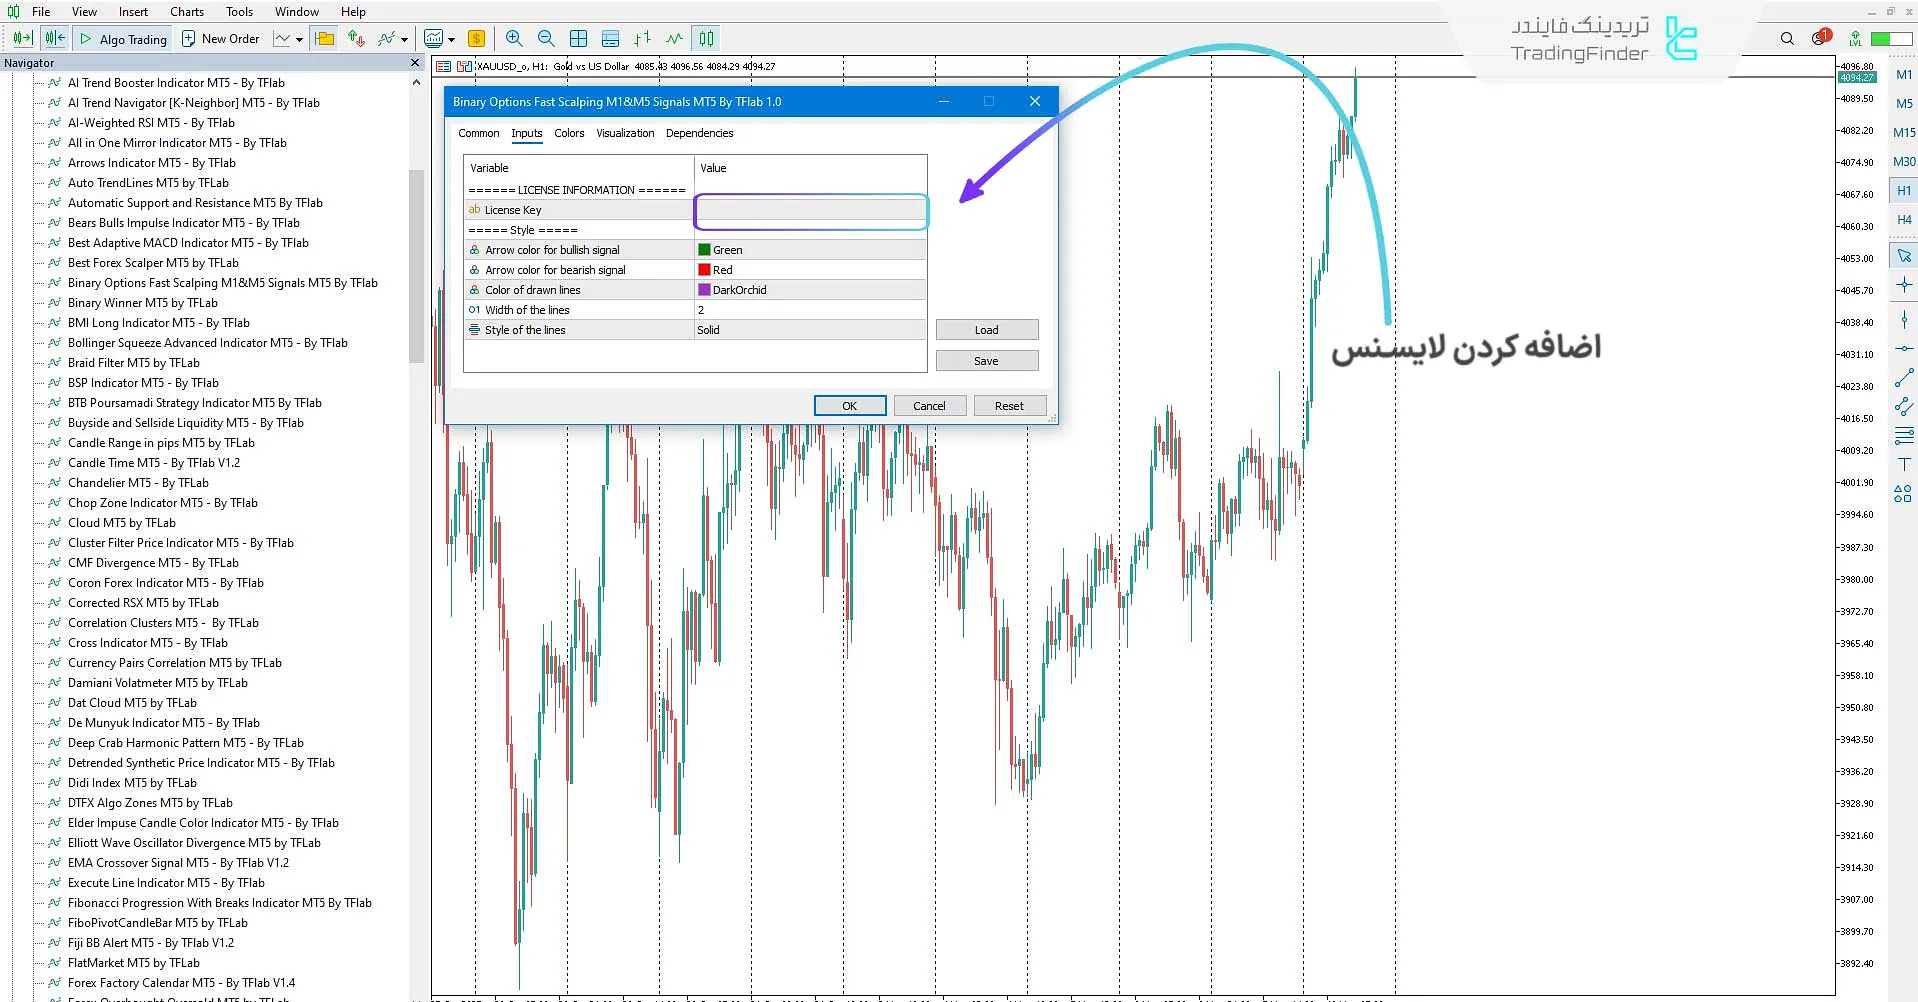
Task: Pick the trendline drawing tool
Action: point(1904,379)
